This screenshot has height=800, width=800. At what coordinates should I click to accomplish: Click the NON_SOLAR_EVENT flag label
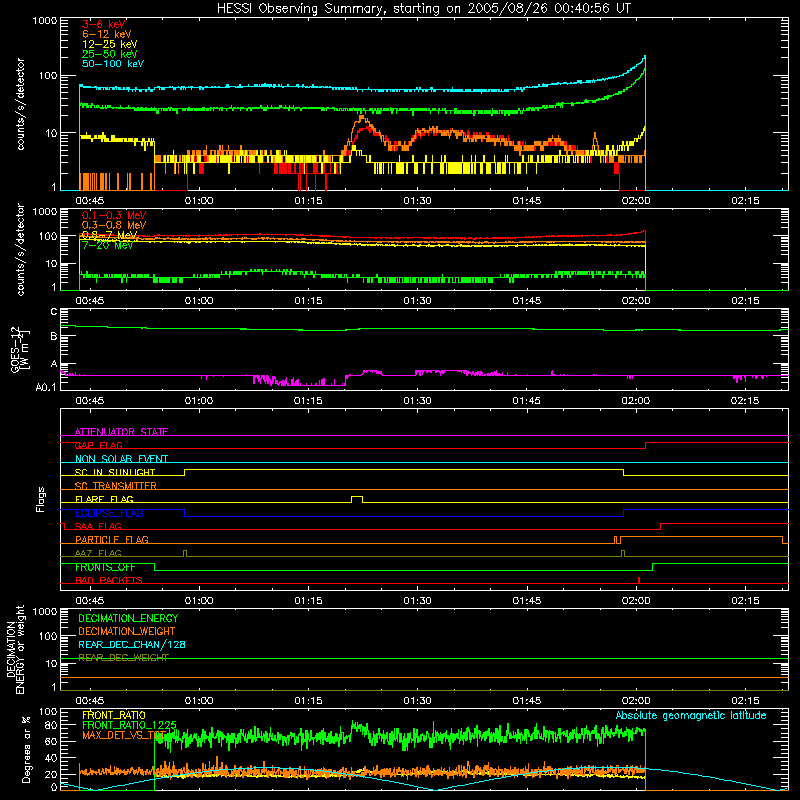pos(121,459)
